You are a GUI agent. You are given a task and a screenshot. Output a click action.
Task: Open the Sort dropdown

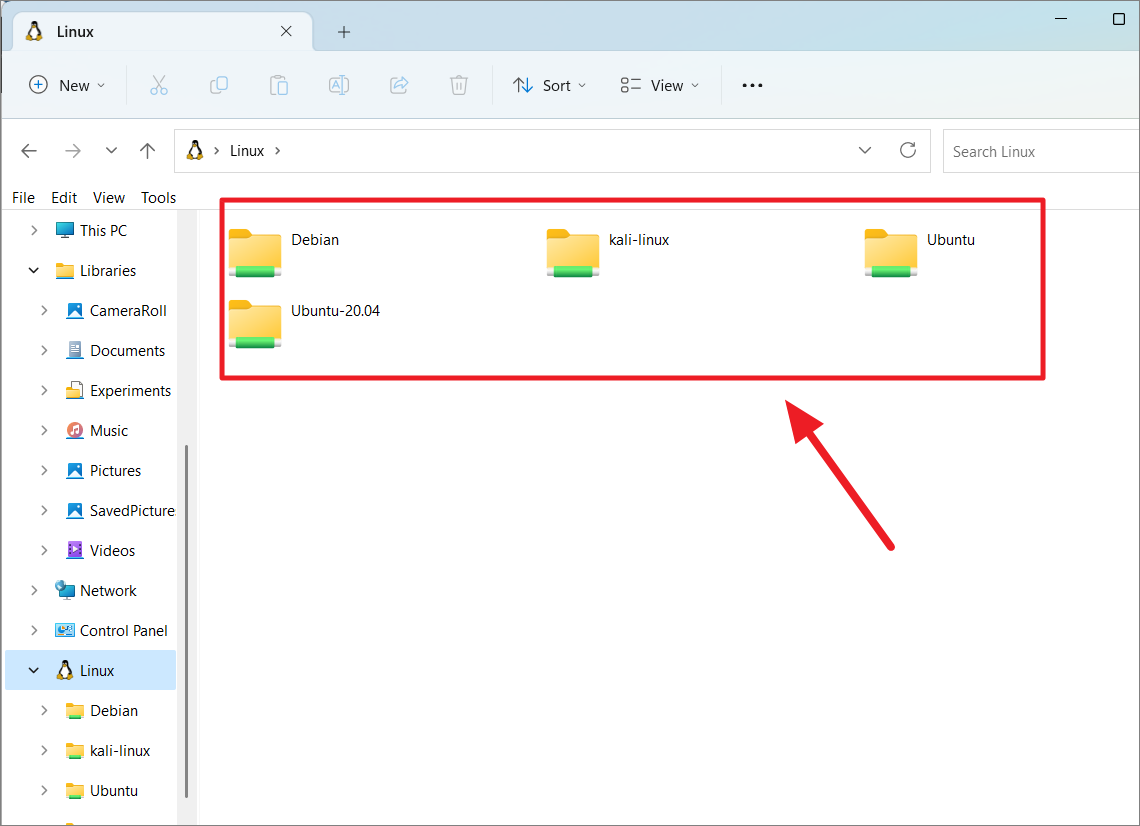coord(550,85)
